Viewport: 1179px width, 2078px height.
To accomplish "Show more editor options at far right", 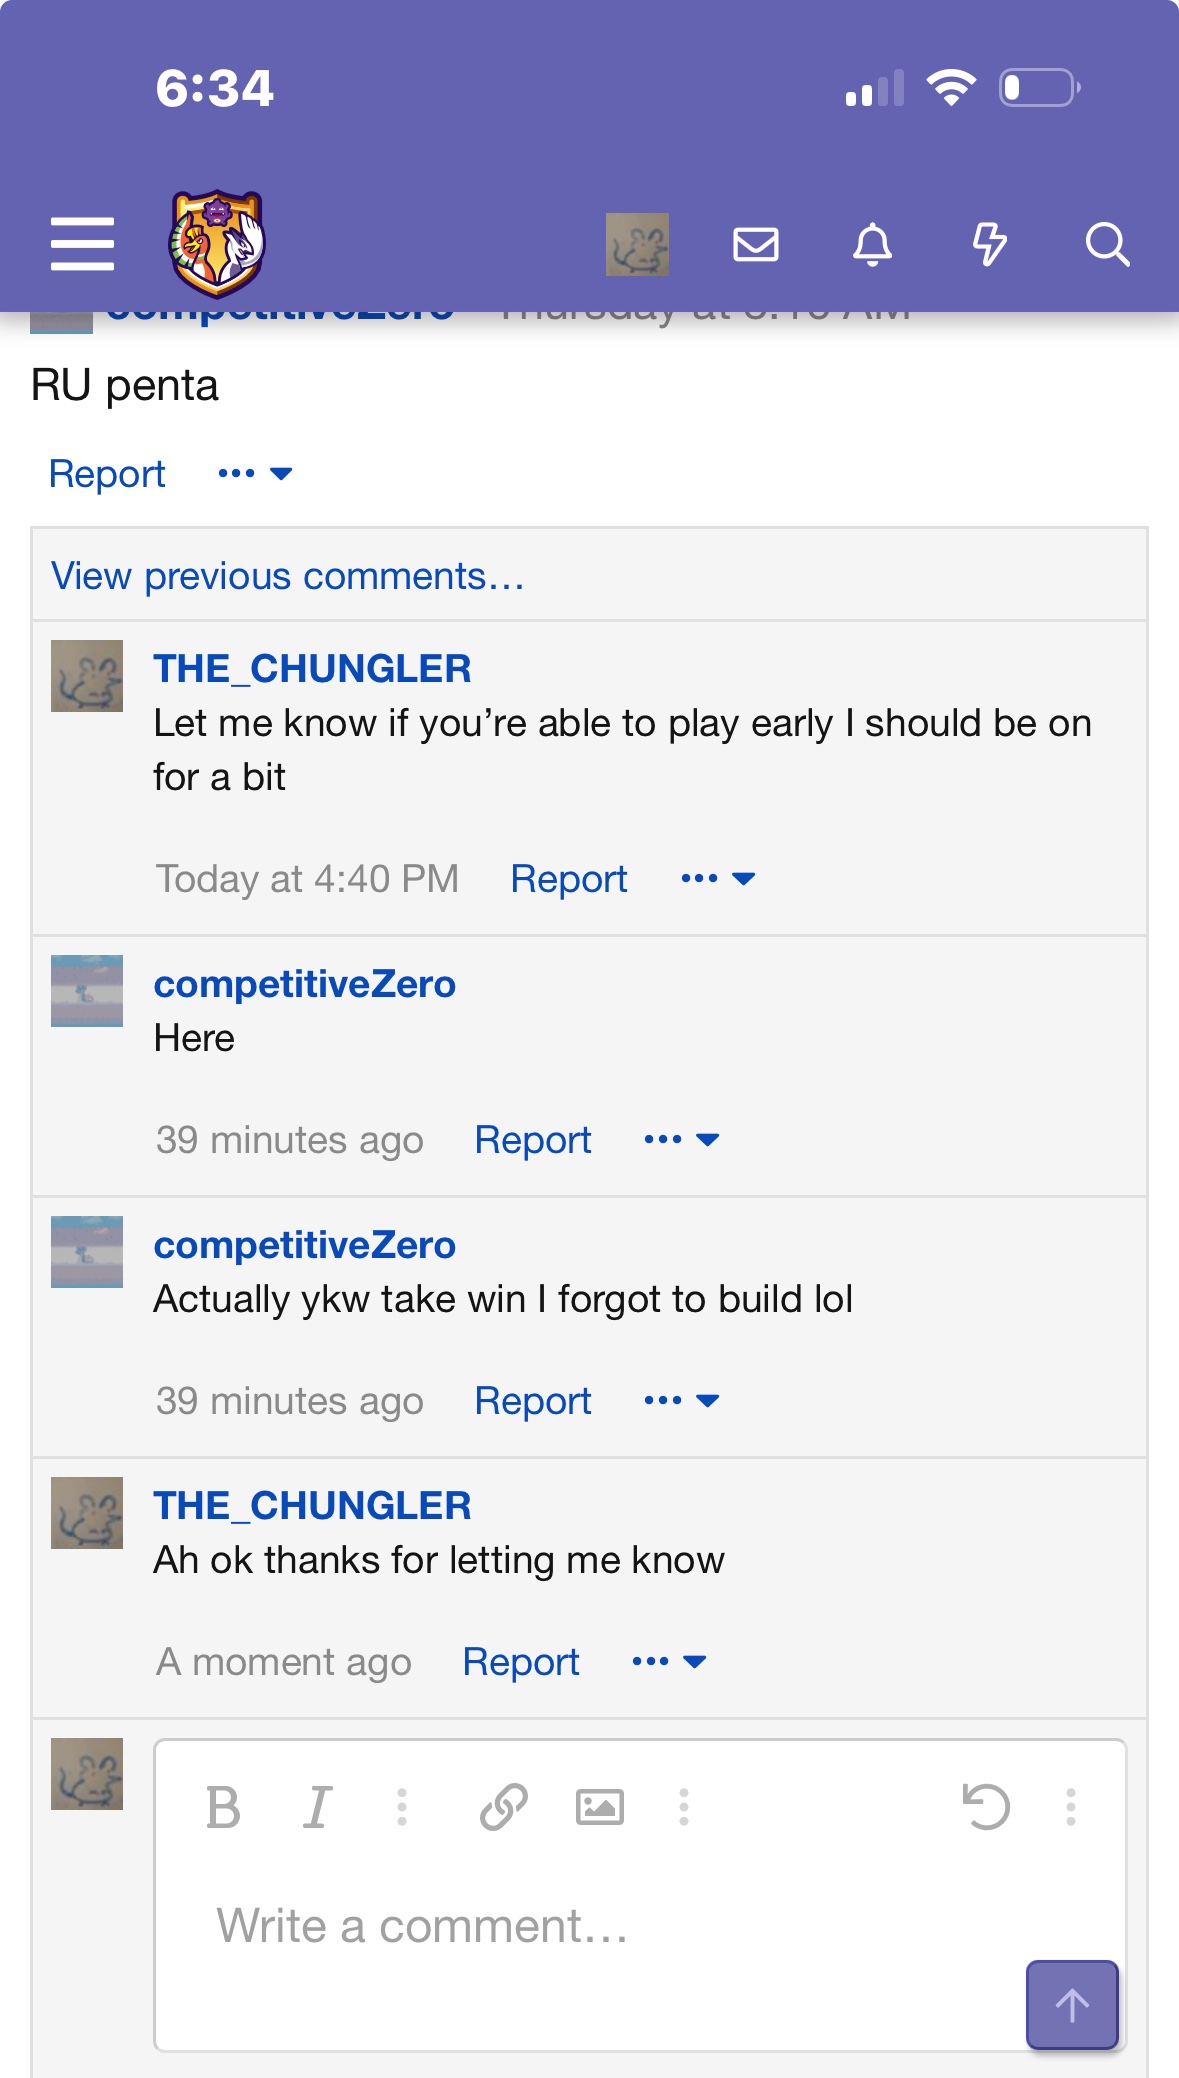I will [1070, 1807].
